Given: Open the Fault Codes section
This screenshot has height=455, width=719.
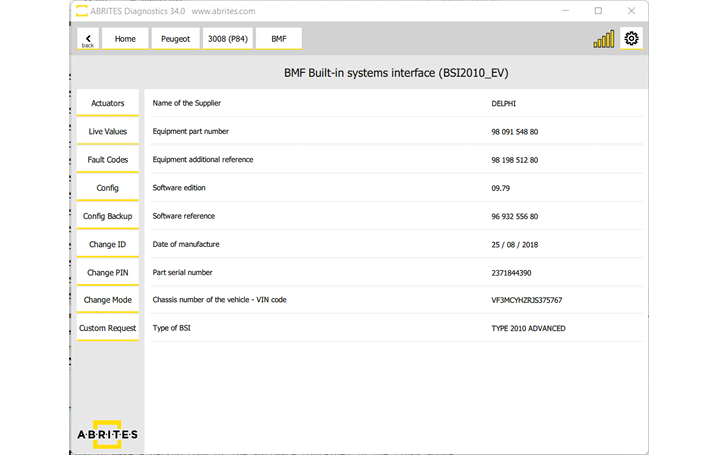Looking at the screenshot, I should click(108, 160).
